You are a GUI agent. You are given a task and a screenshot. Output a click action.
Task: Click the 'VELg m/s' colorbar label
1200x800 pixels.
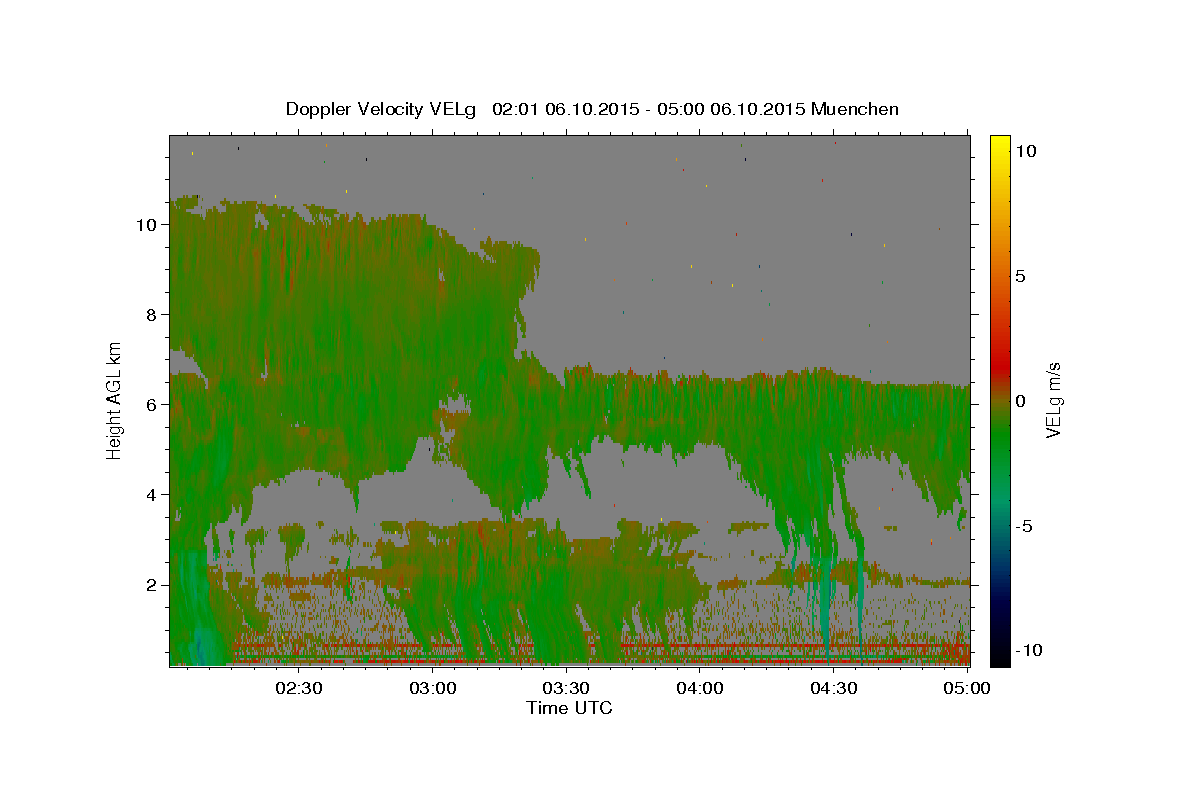click(1053, 401)
